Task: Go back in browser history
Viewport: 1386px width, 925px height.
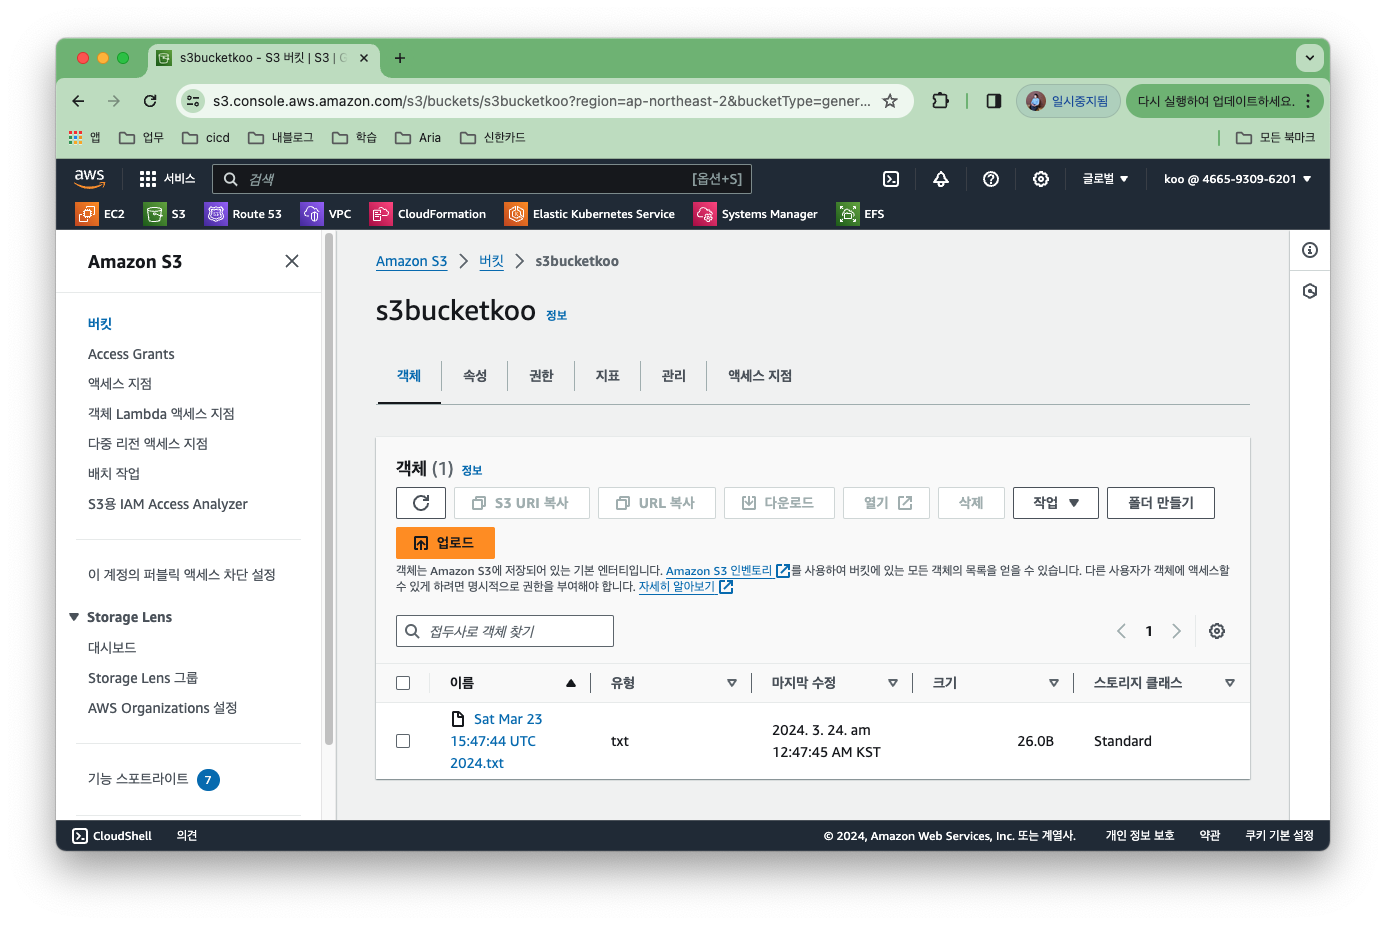Action: coord(78,101)
